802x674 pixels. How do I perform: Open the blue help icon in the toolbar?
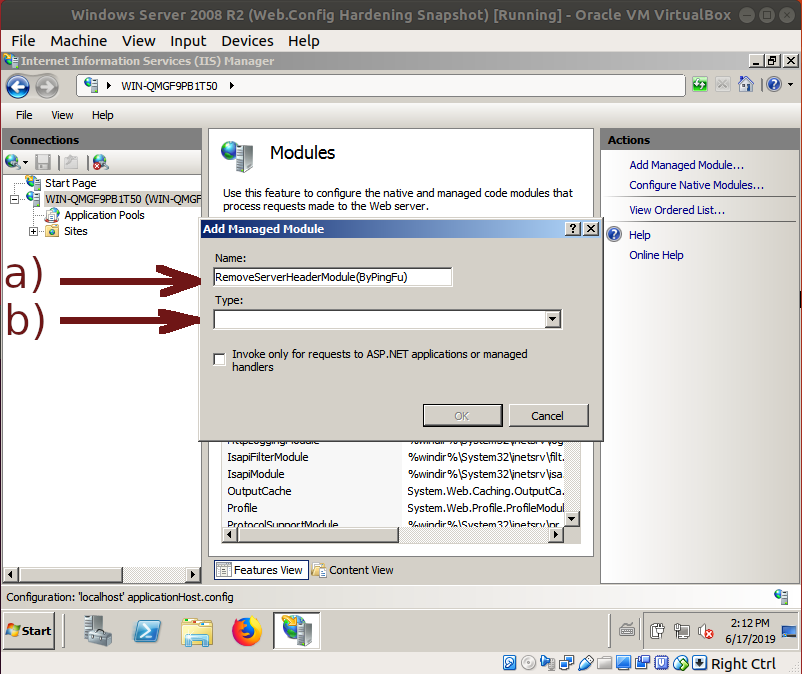(774, 84)
